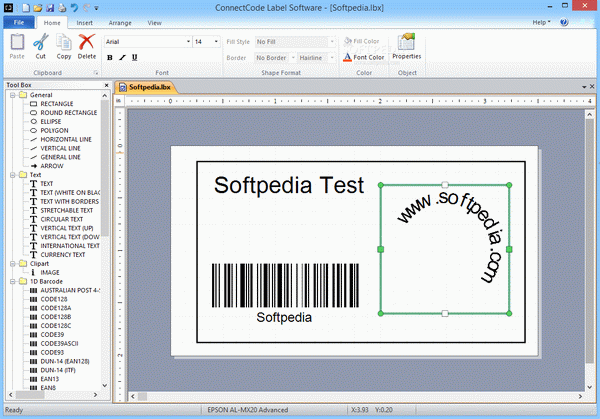Open quick access toolbar customize arrow
Image resolution: width=600 pixels, height=419 pixels.
pos(96,8)
